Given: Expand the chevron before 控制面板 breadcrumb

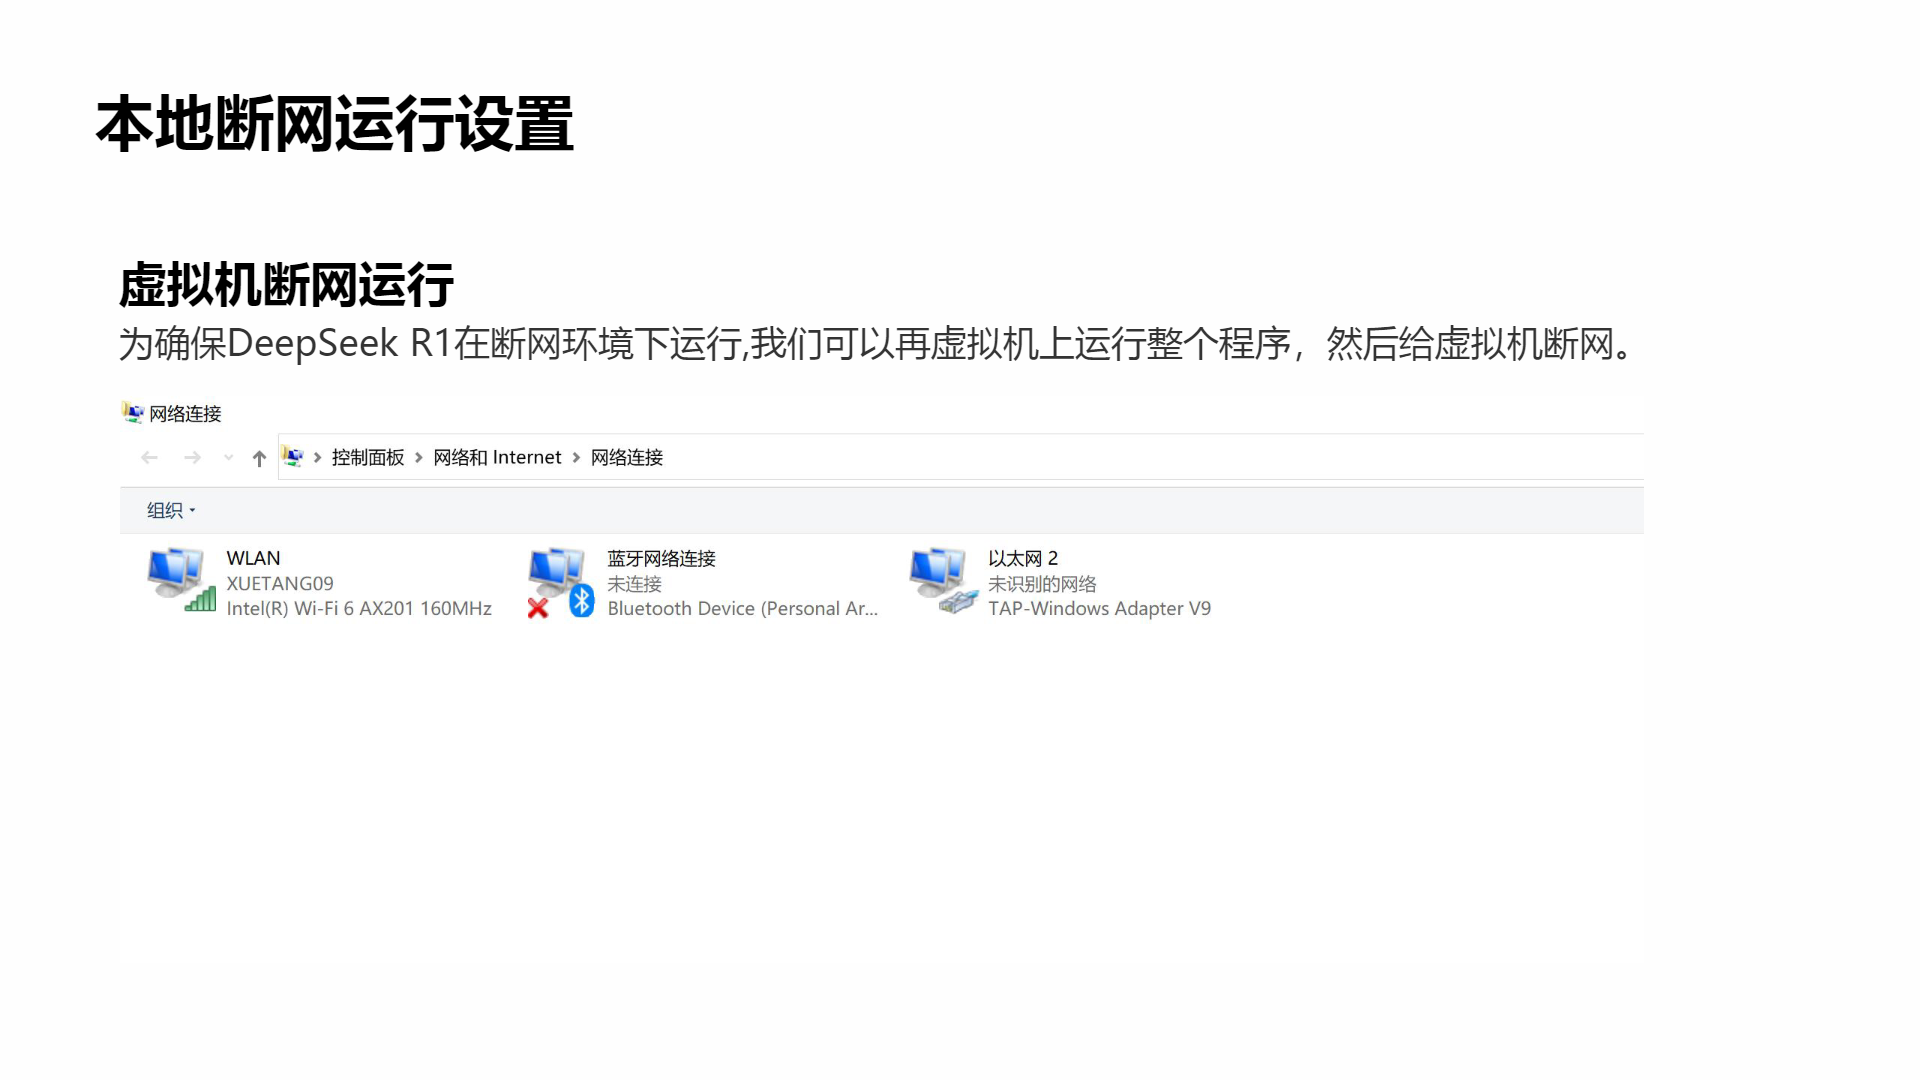Looking at the screenshot, I should pyautogui.click(x=318, y=457).
